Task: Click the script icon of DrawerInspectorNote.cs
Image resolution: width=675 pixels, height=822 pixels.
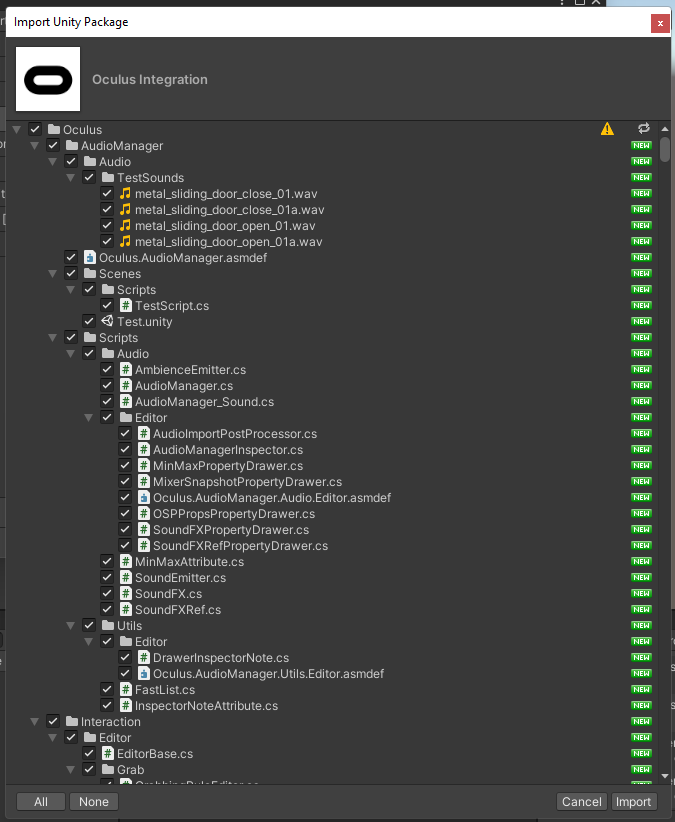Action: pyautogui.click(x=144, y=657)
